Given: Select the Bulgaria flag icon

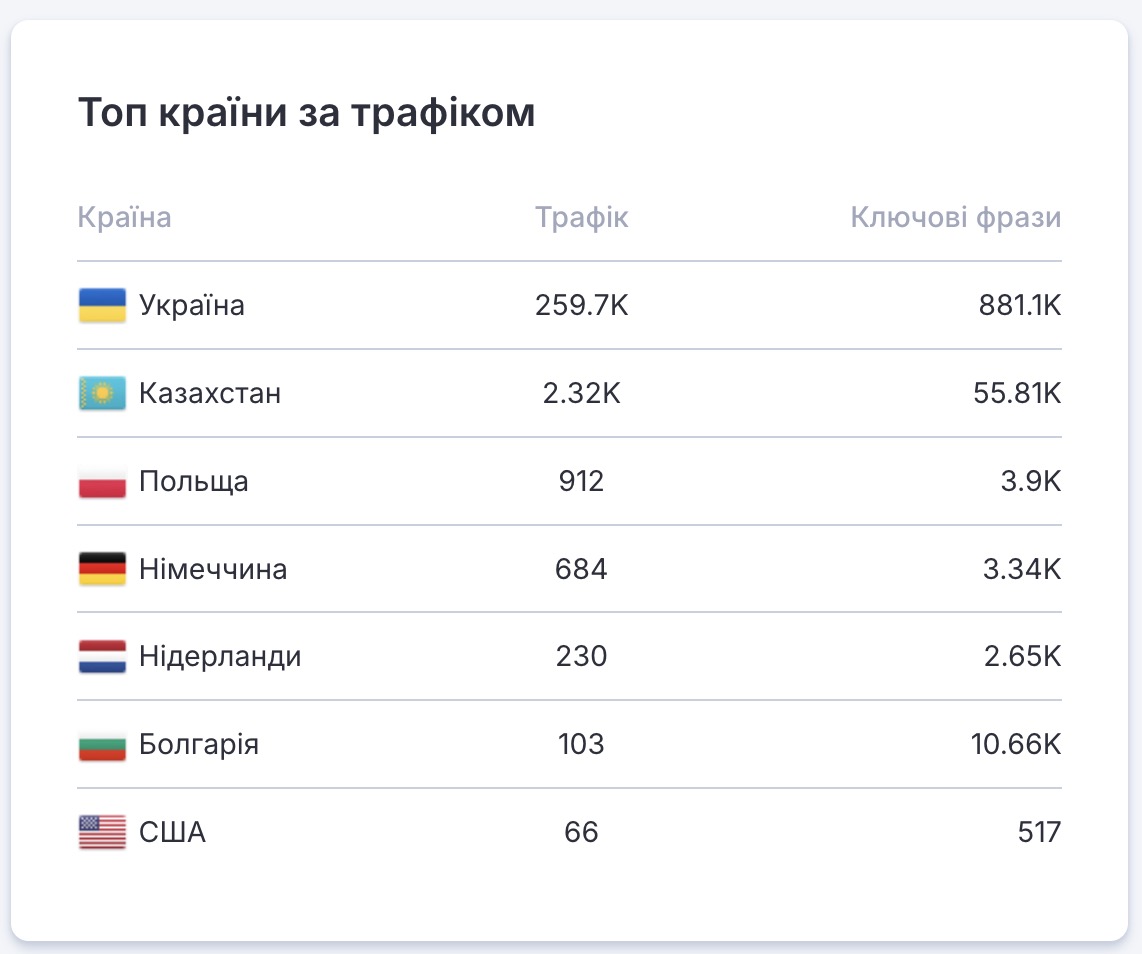Looking at the screenshot, I should click(x=102, y=745).
